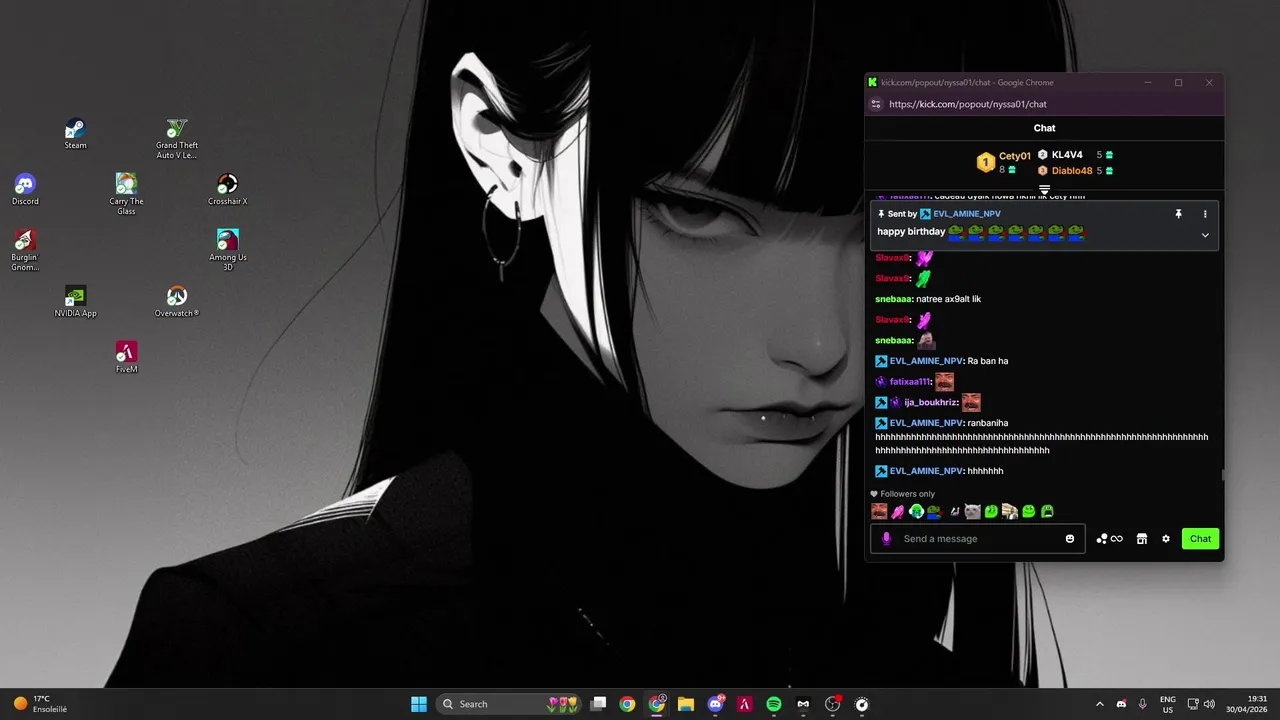
Task: Click the chat scrollbar thumb
Action: click(1222, 475)
